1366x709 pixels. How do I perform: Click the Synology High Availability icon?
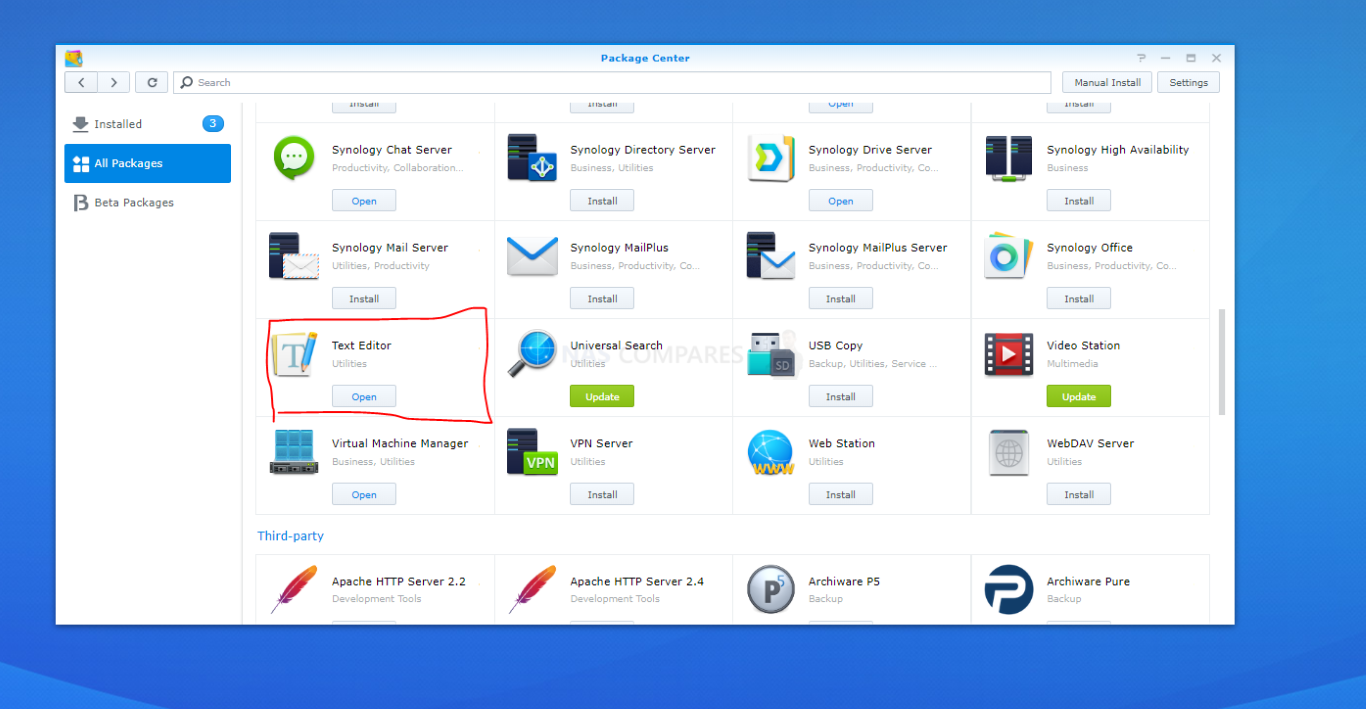pos(1008,158)
